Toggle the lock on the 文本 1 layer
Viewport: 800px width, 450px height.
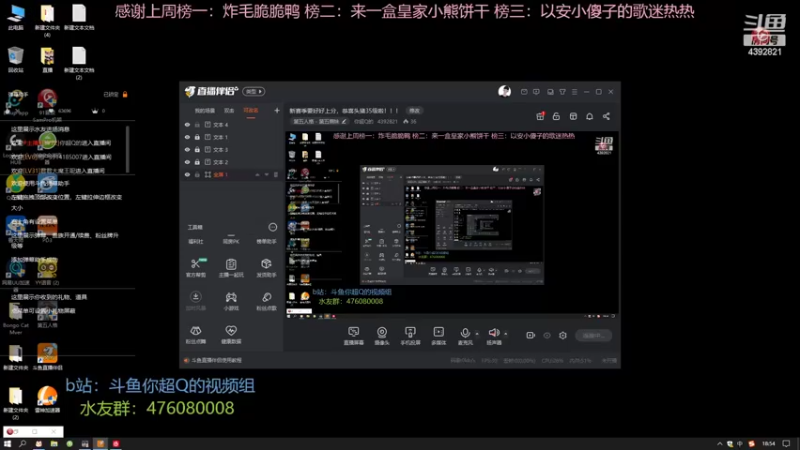197,137
